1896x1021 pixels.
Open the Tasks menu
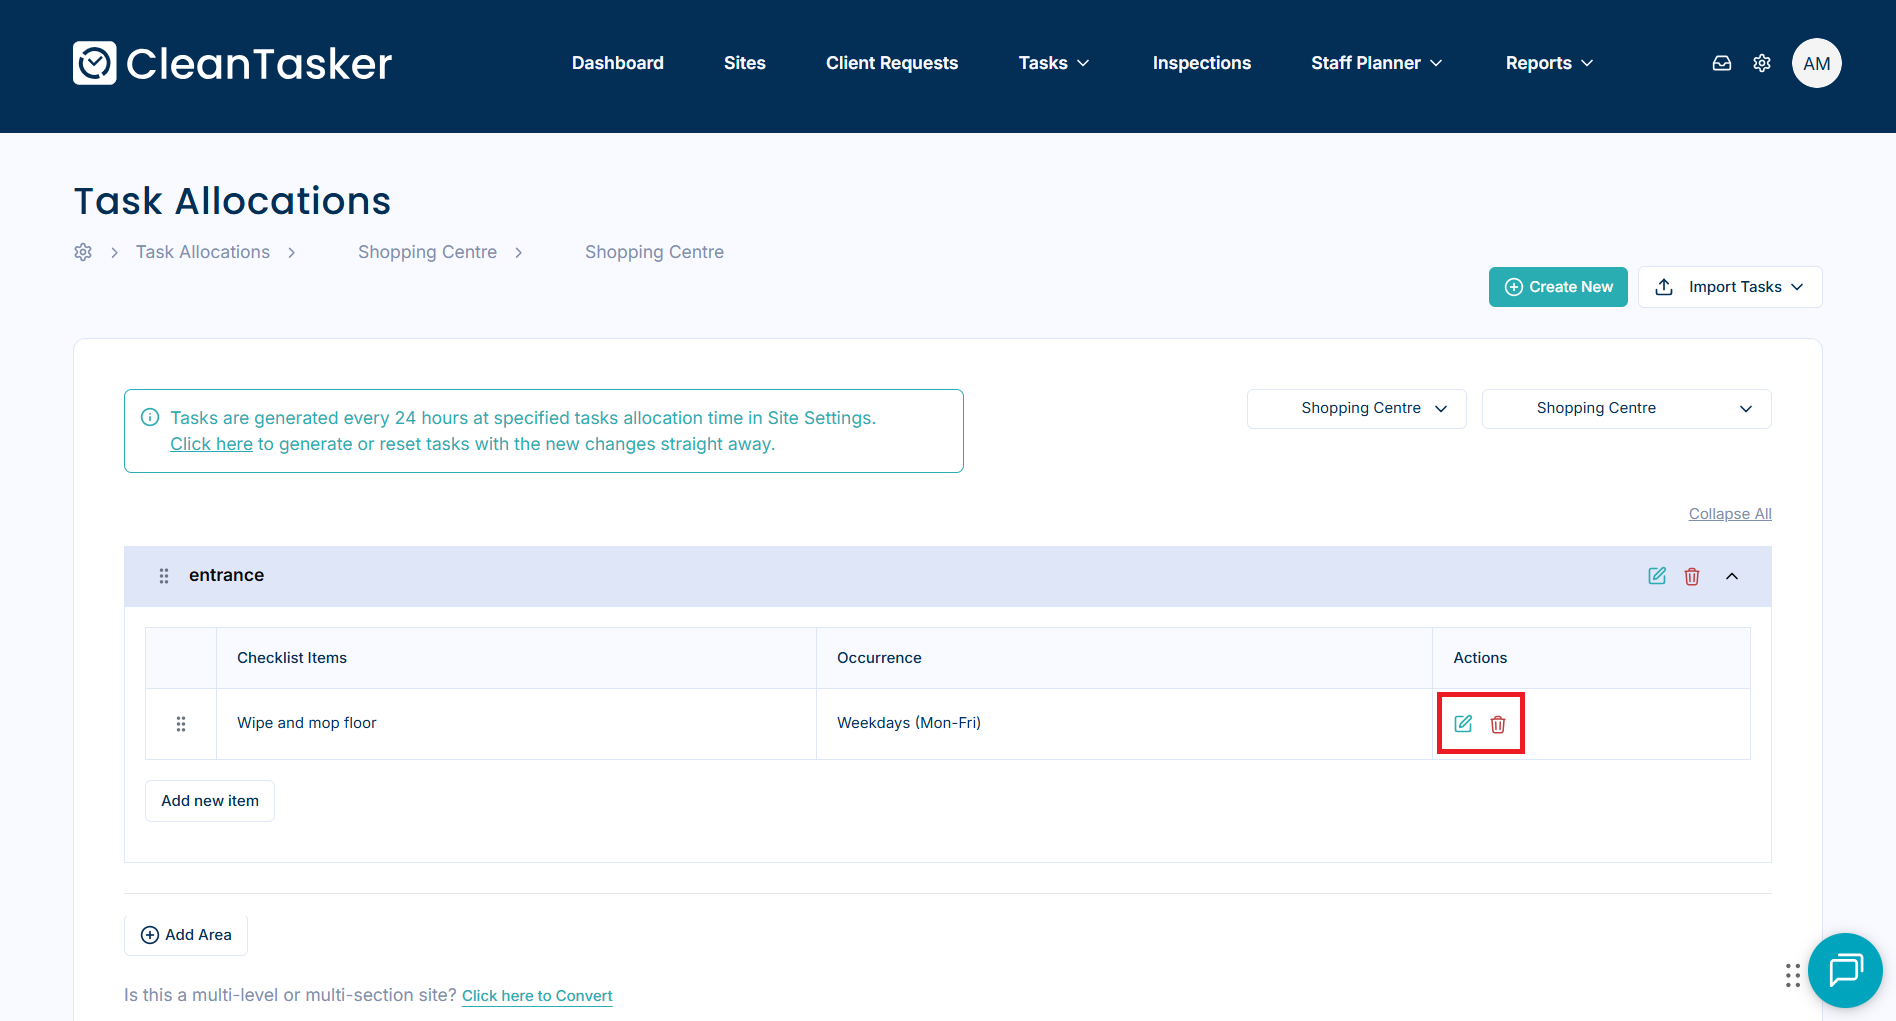[x=1053, y=63]
